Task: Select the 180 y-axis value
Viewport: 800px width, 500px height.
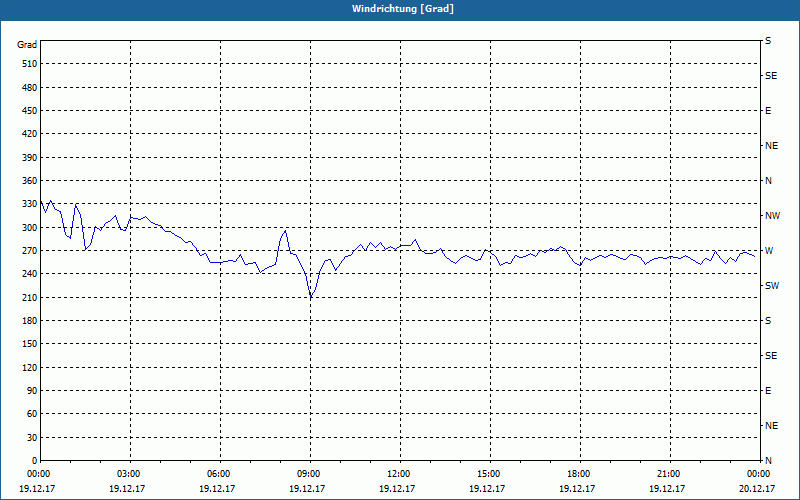Action: click(30, 321)
